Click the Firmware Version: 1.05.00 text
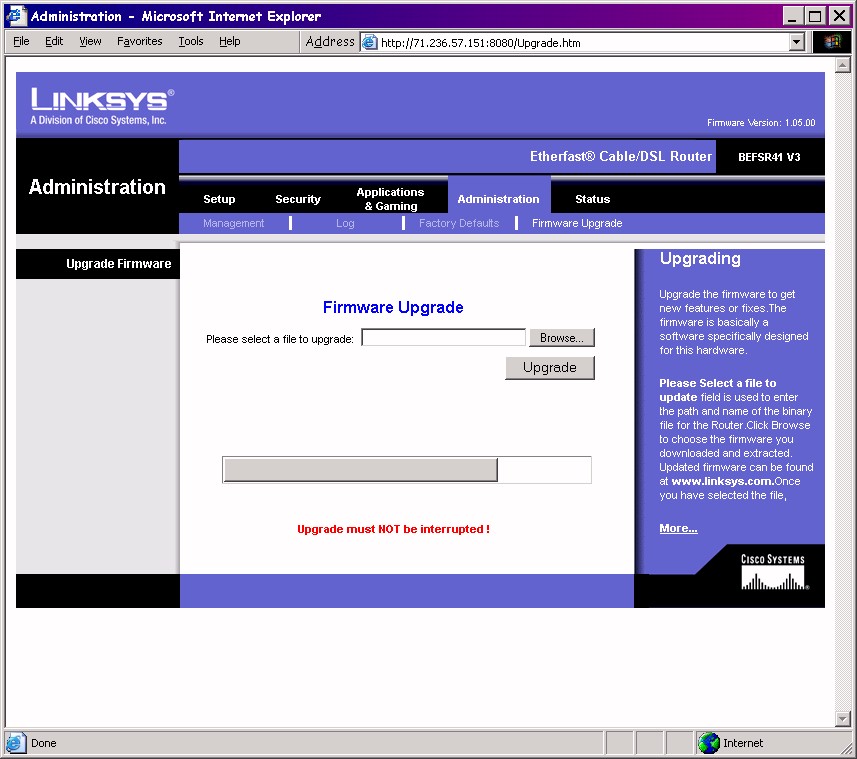This screenshot has width=857, height=759. pyautogui.click(x=761, y=122)
